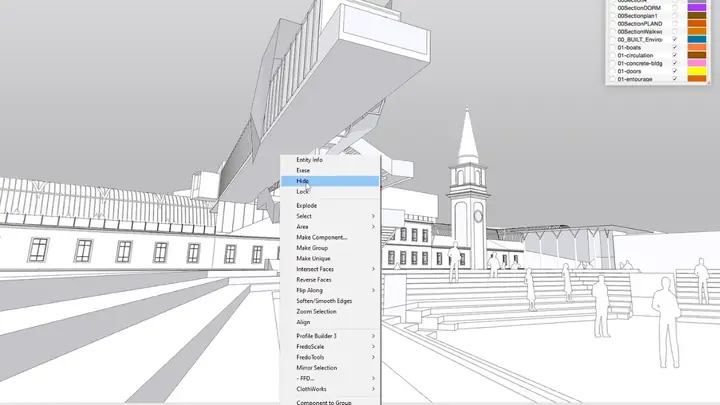Viewport: 720px width, 405px height.
Task: Choose Make Component... from the menu
Action: click(x=330, y=237)
